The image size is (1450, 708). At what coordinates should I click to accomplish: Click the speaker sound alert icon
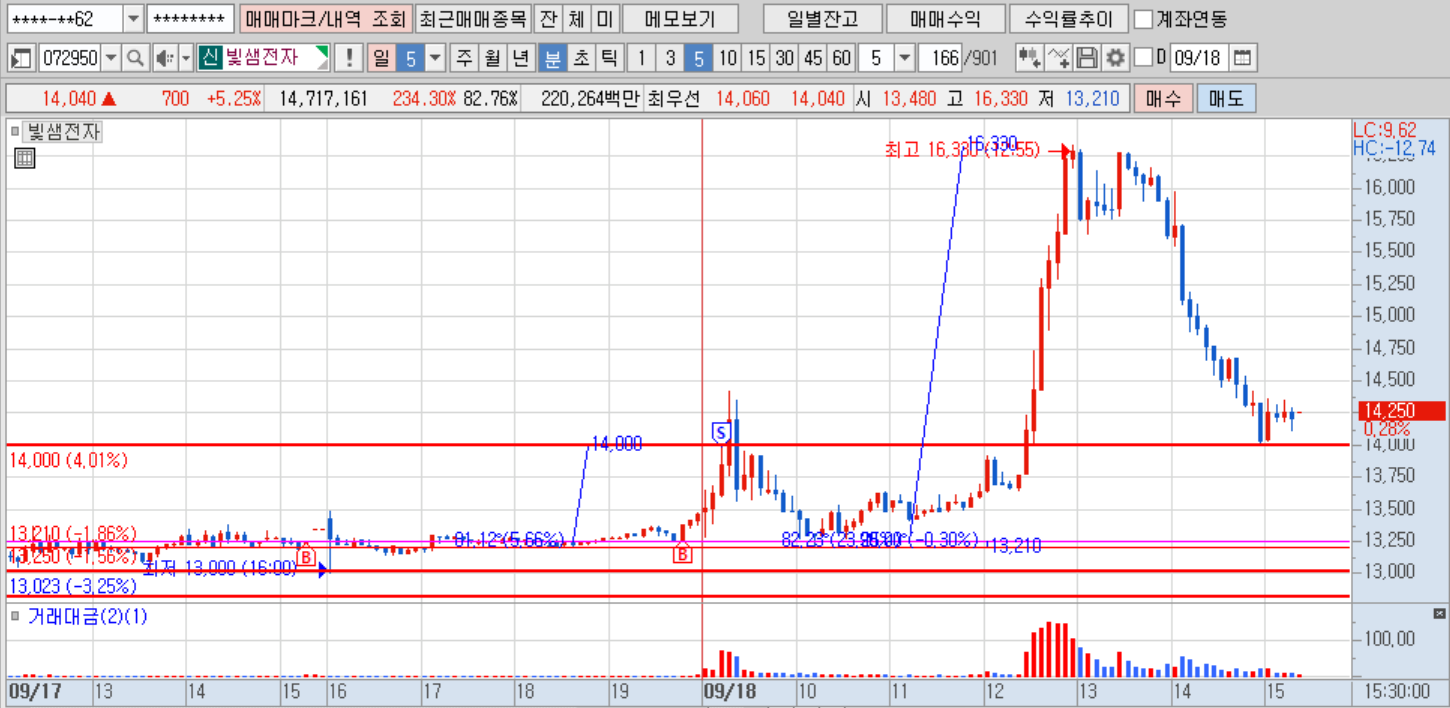point(165,58)
